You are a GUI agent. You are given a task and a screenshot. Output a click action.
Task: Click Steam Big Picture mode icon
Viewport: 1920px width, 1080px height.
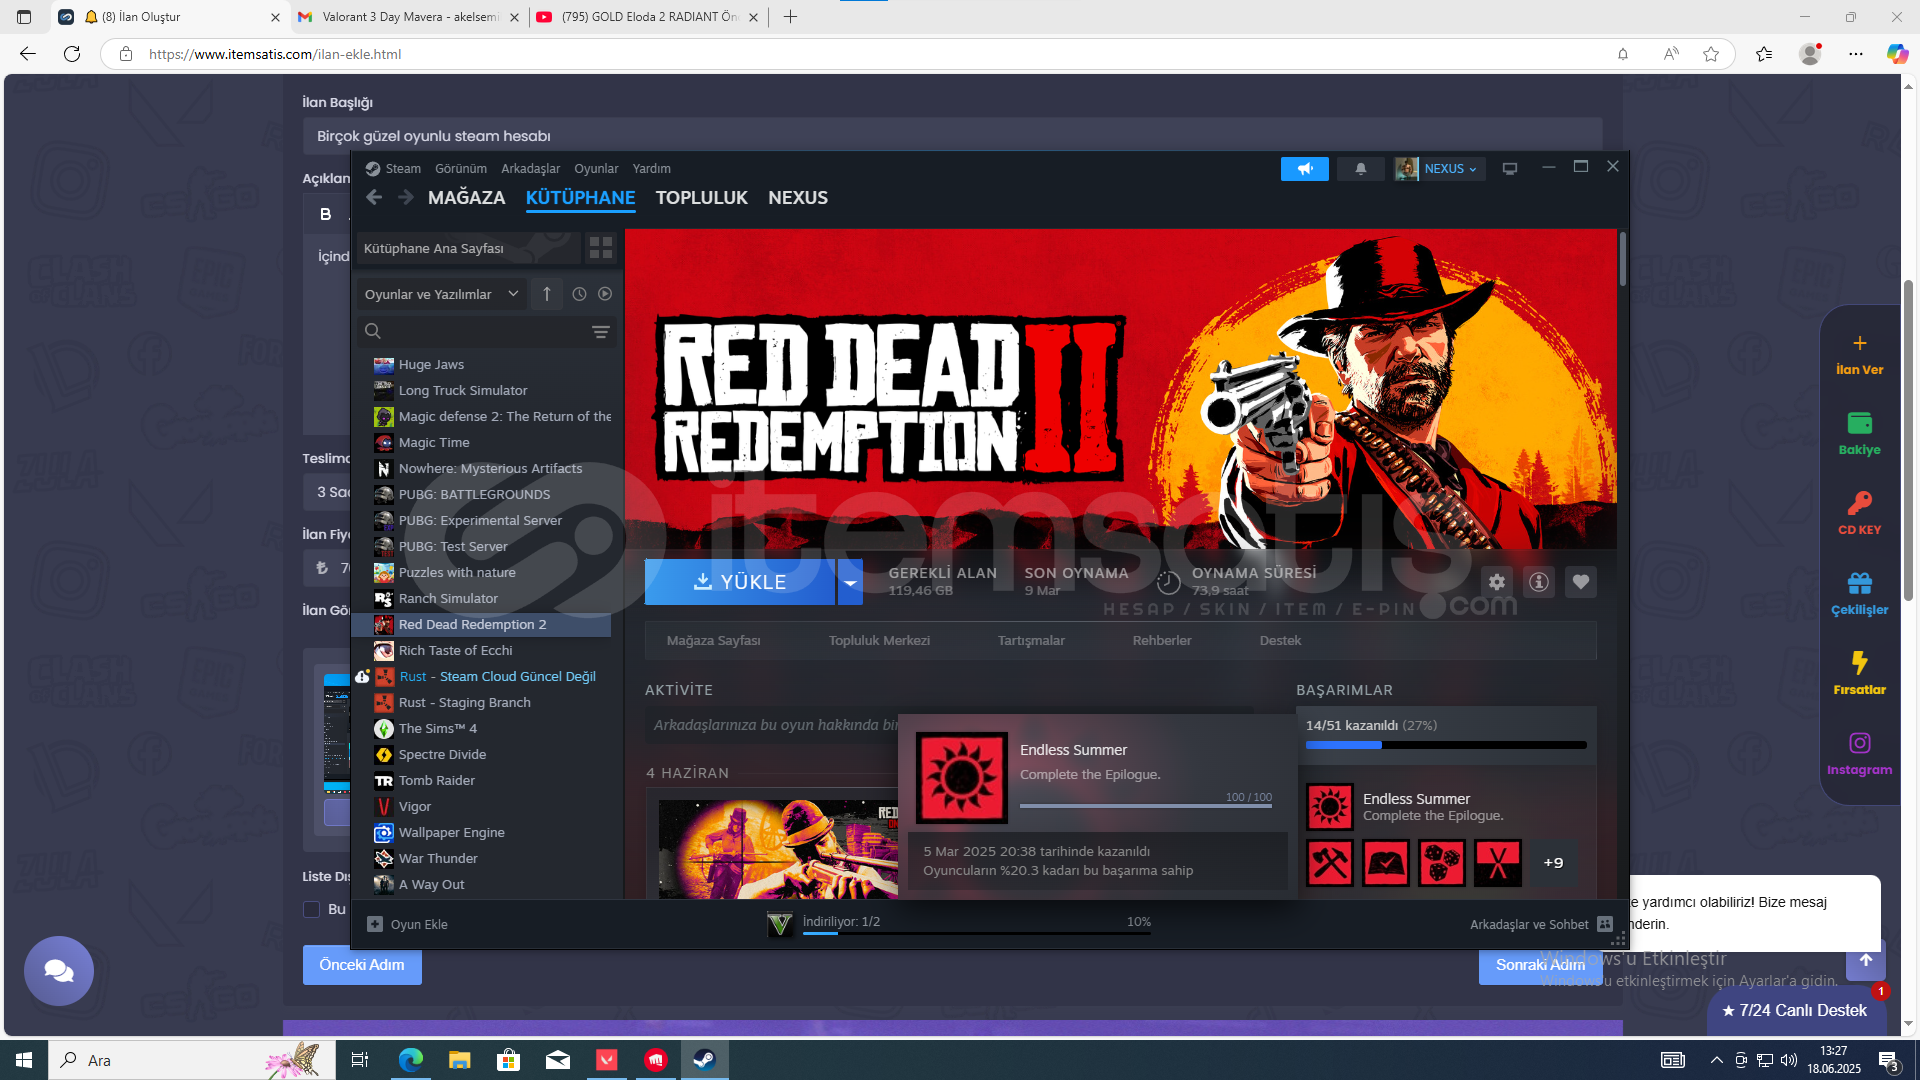coord(1510,169)
